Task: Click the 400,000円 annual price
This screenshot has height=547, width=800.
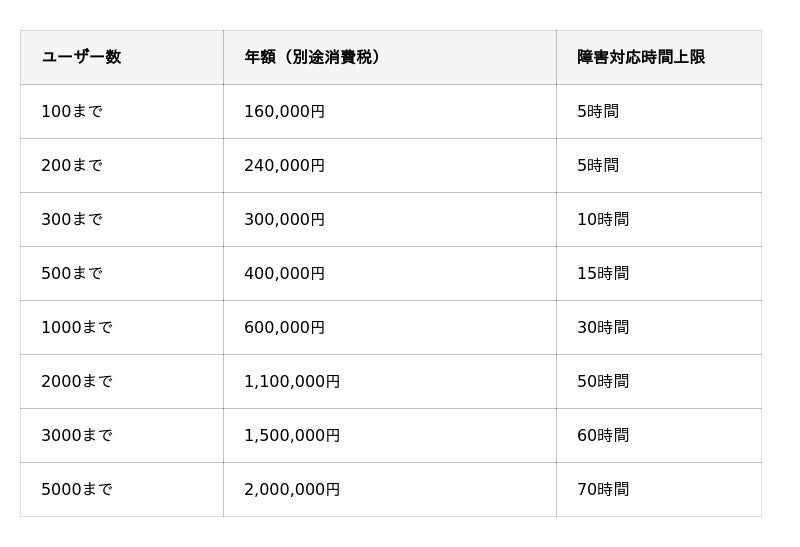Action: point(284,273)
